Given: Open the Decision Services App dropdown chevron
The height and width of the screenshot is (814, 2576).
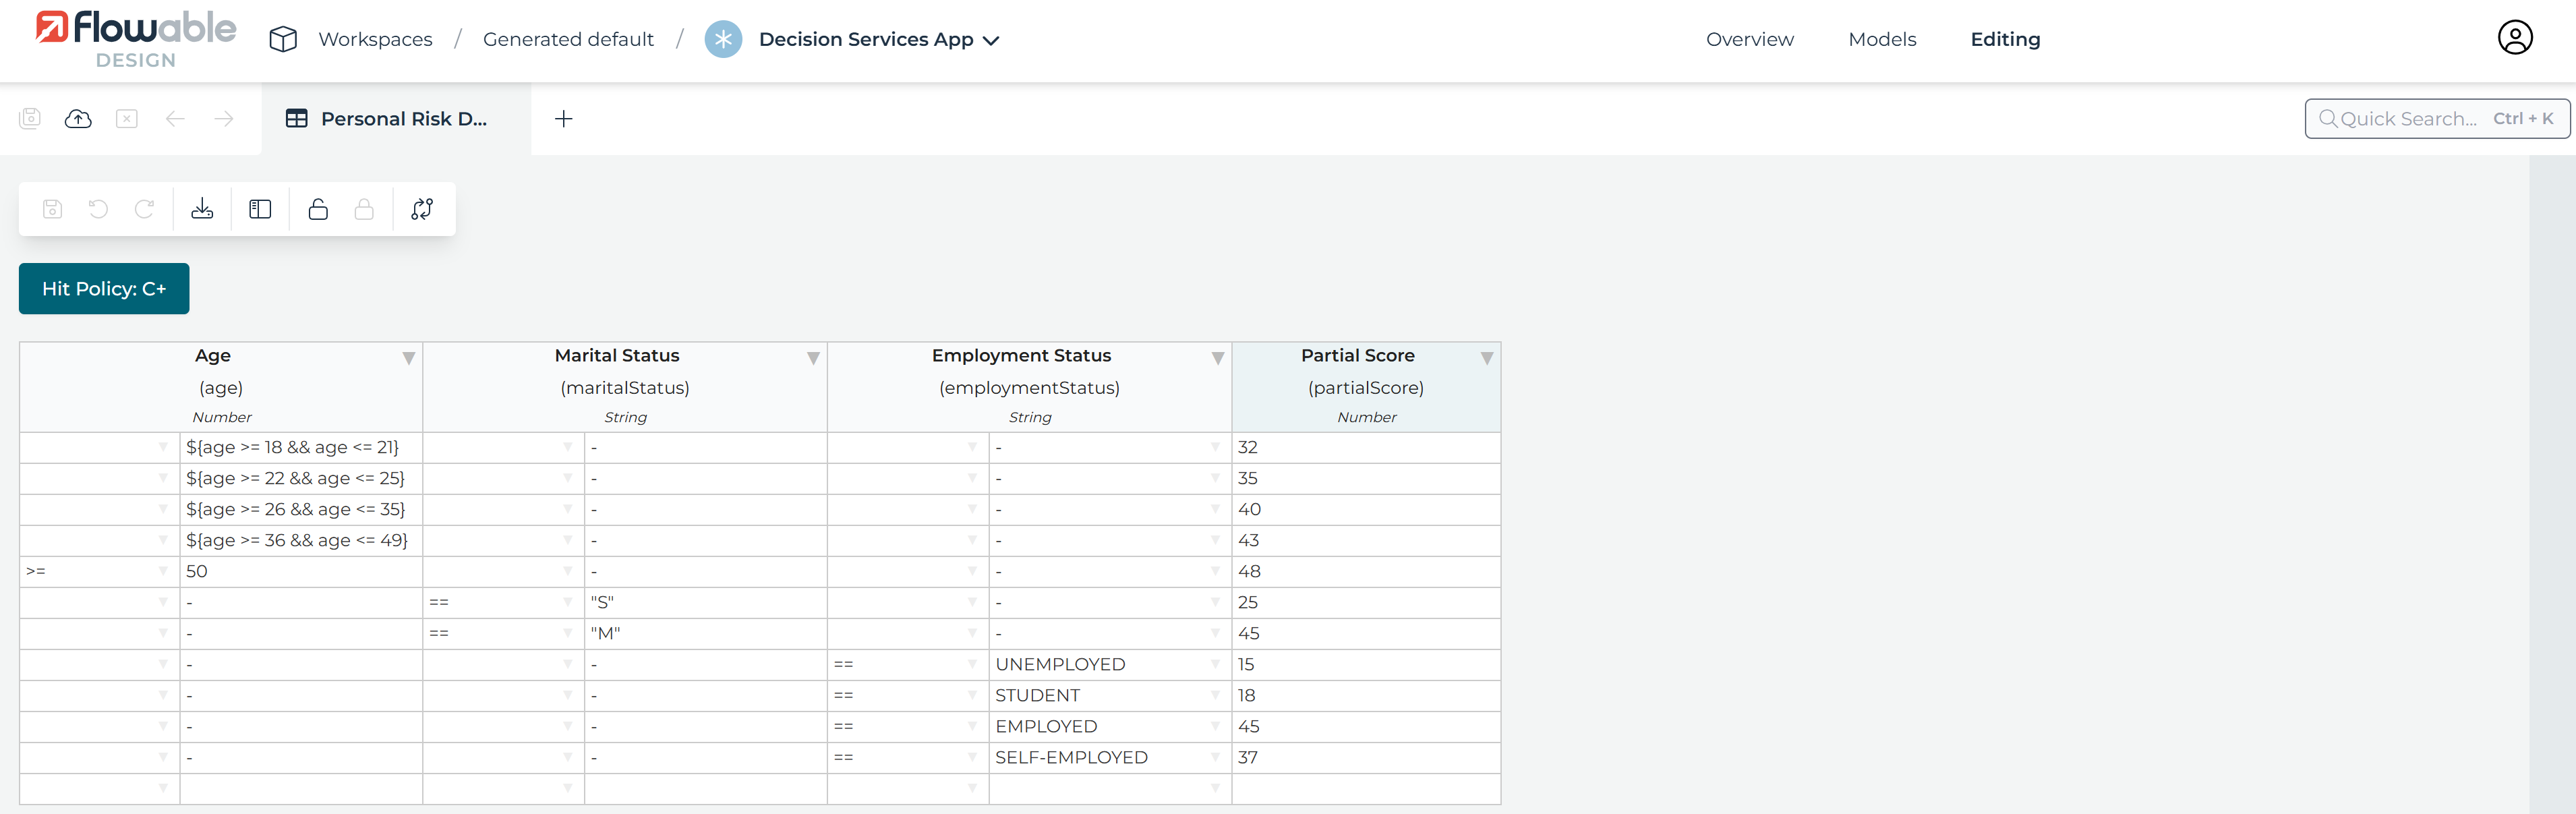Looking at the screenshot, I should 991,41.
